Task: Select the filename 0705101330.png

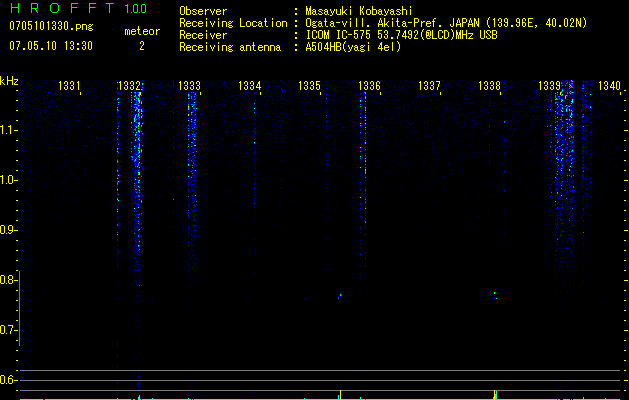Action: coord(51,26)
